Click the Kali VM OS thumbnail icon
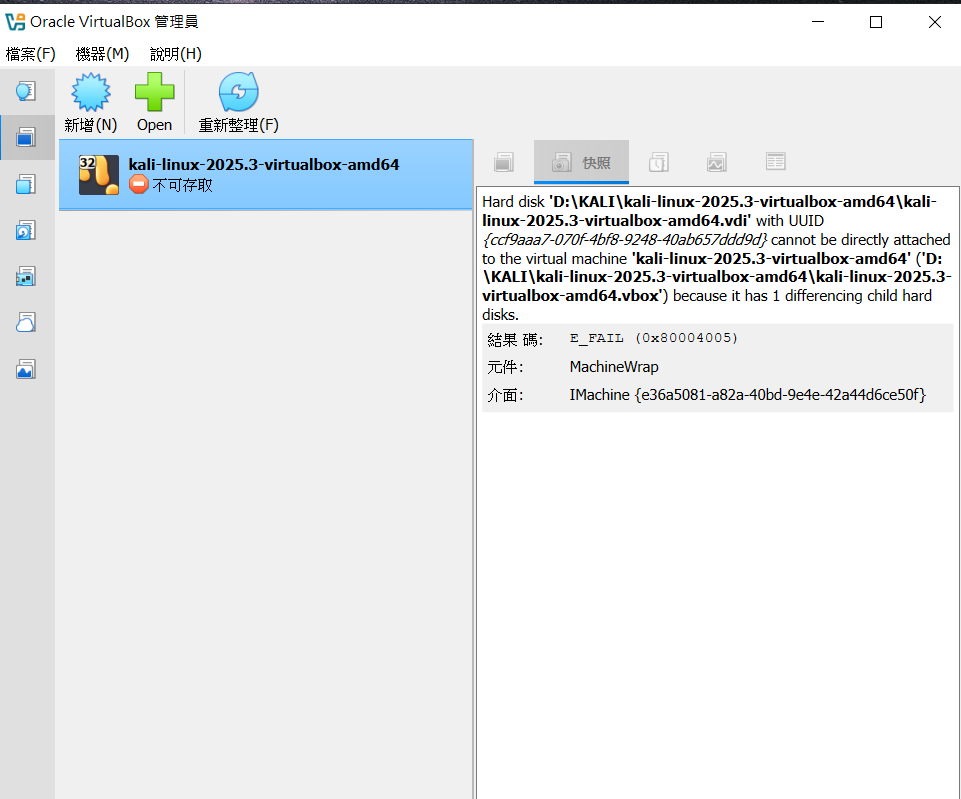Image resolution: width=961 pixels, height=799 pixels. coord(99,175)
